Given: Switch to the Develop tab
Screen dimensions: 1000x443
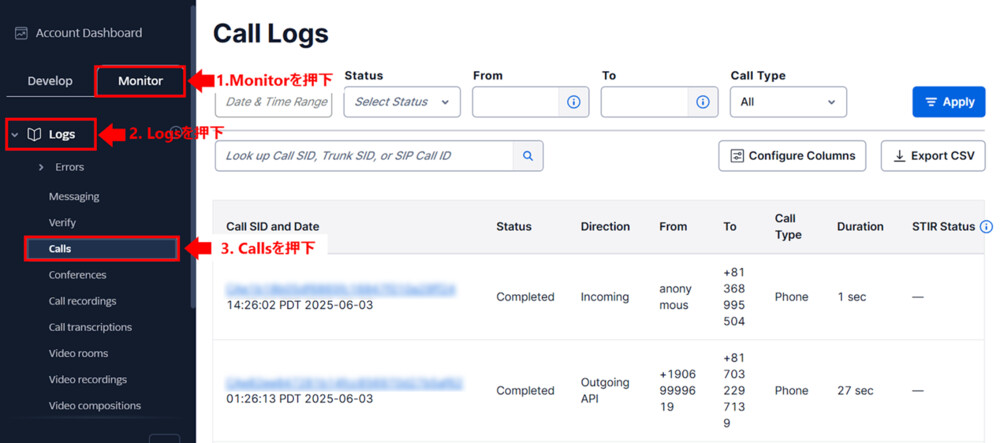Looking at the screenshot, I should pyautogui.click(x=50, y=81).
